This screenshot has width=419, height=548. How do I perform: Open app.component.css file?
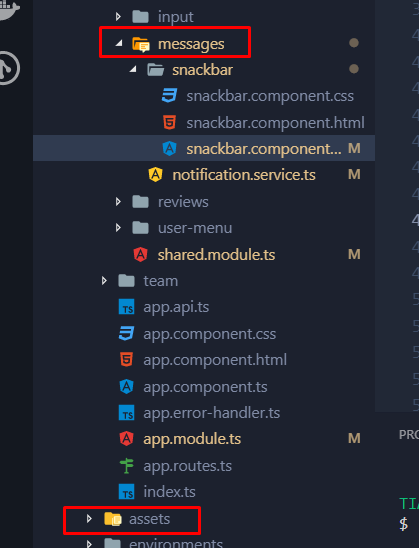coord(210,334)
